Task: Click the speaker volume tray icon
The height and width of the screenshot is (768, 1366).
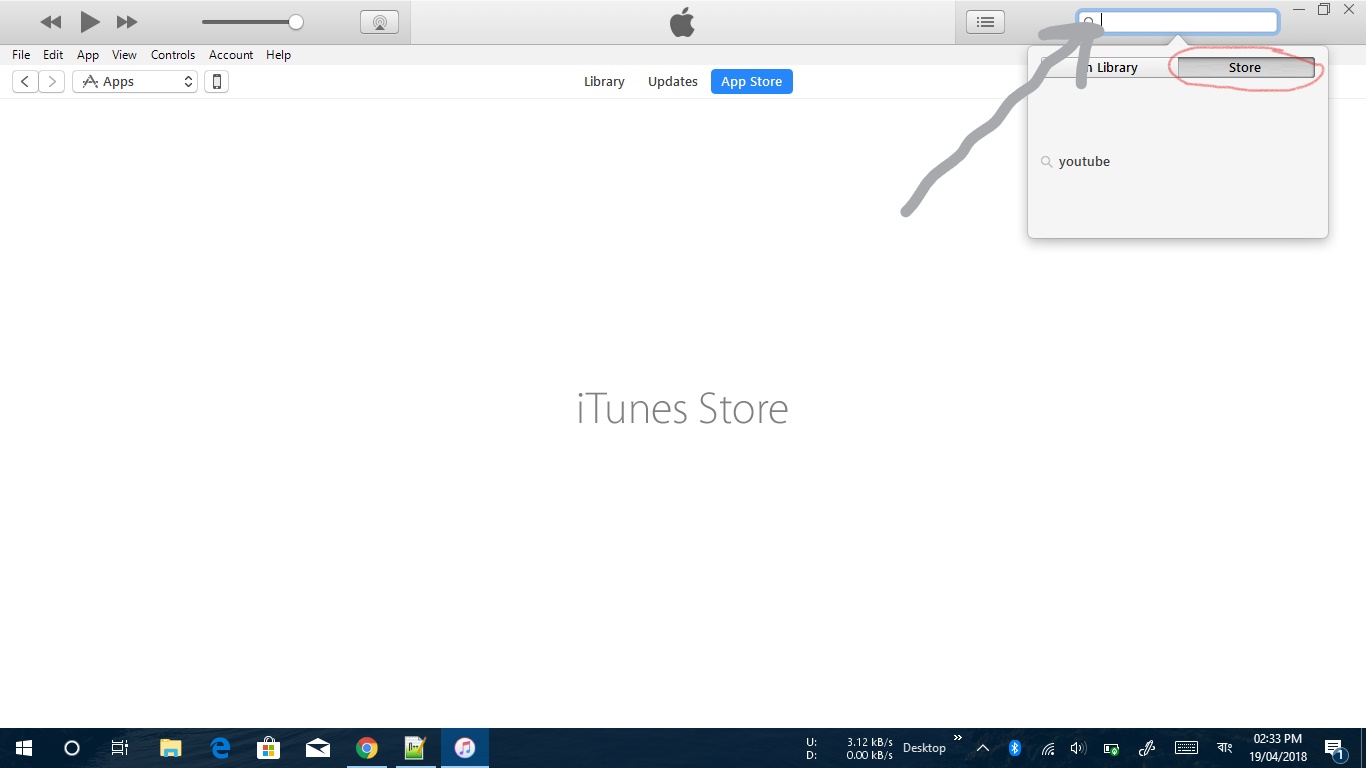Action: click(x=1078, y=748)
